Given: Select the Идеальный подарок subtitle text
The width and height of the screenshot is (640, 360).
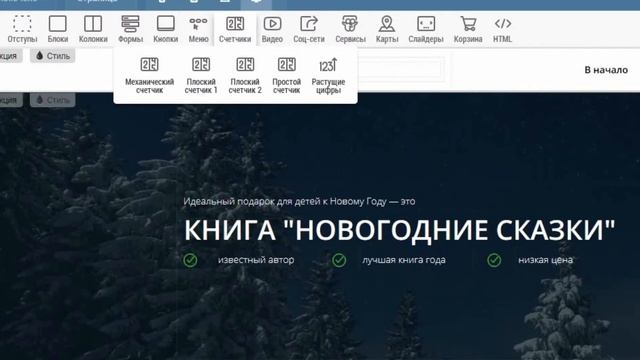Looking at the screenshot, I should [x=299, y=201].
